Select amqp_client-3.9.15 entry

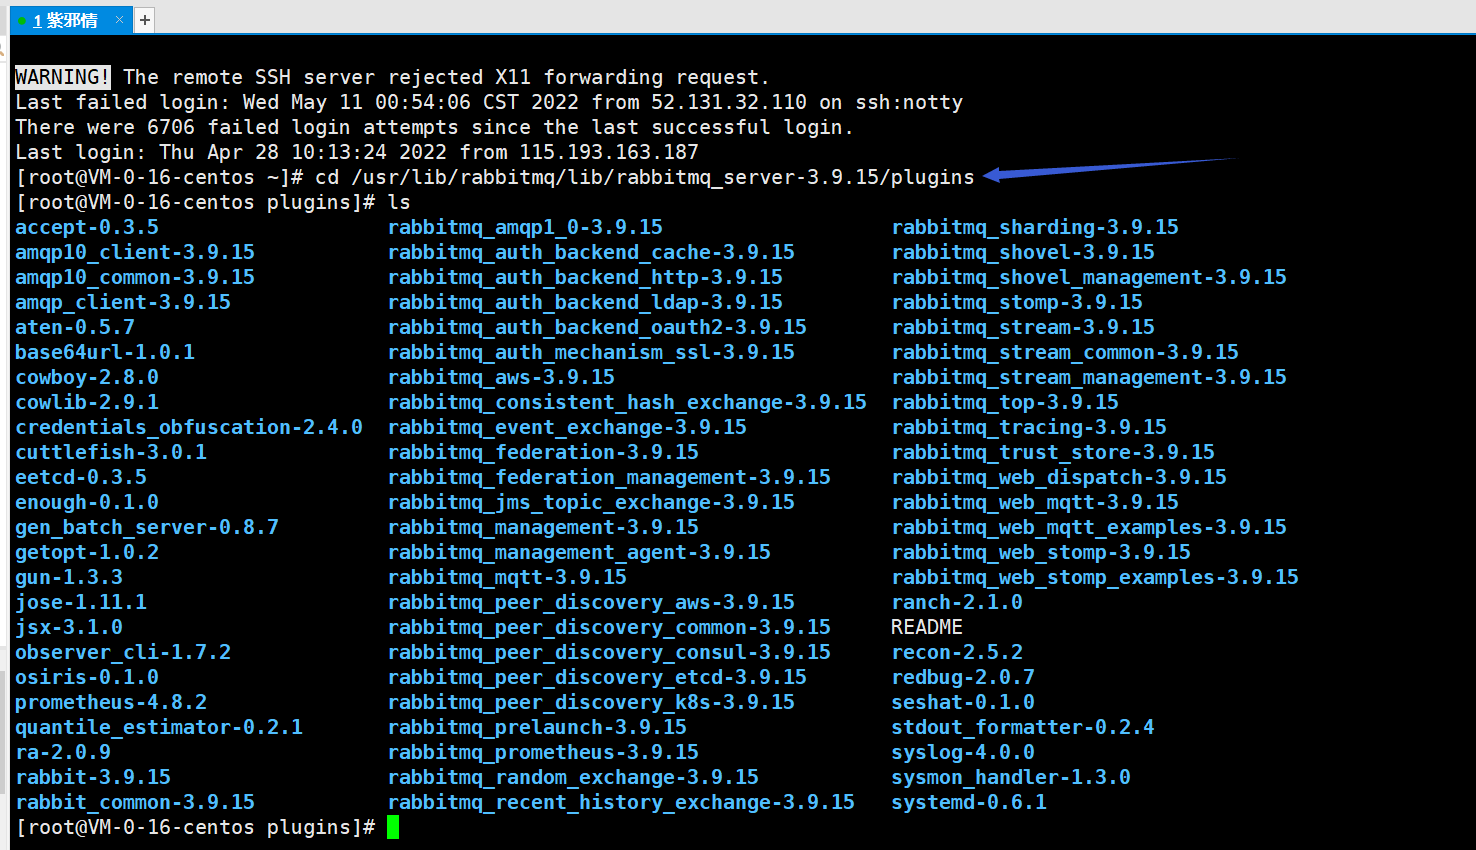pos(123,302)
